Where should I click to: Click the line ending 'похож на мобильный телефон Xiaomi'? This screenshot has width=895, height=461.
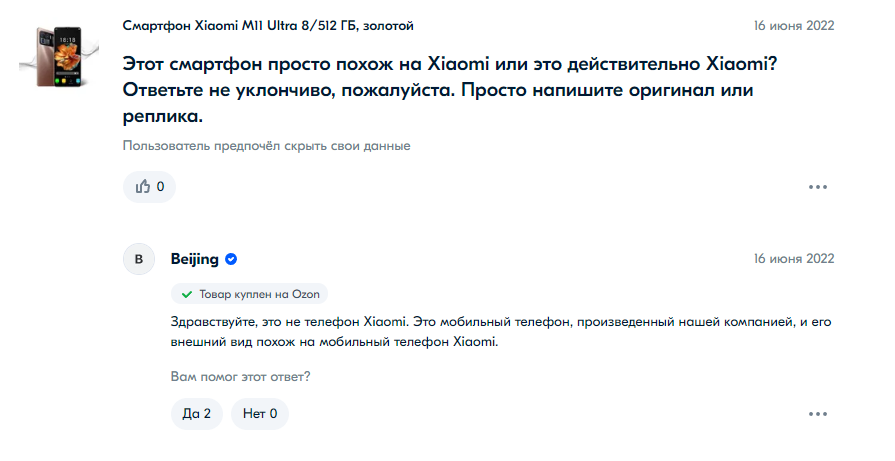click(335, 342)
